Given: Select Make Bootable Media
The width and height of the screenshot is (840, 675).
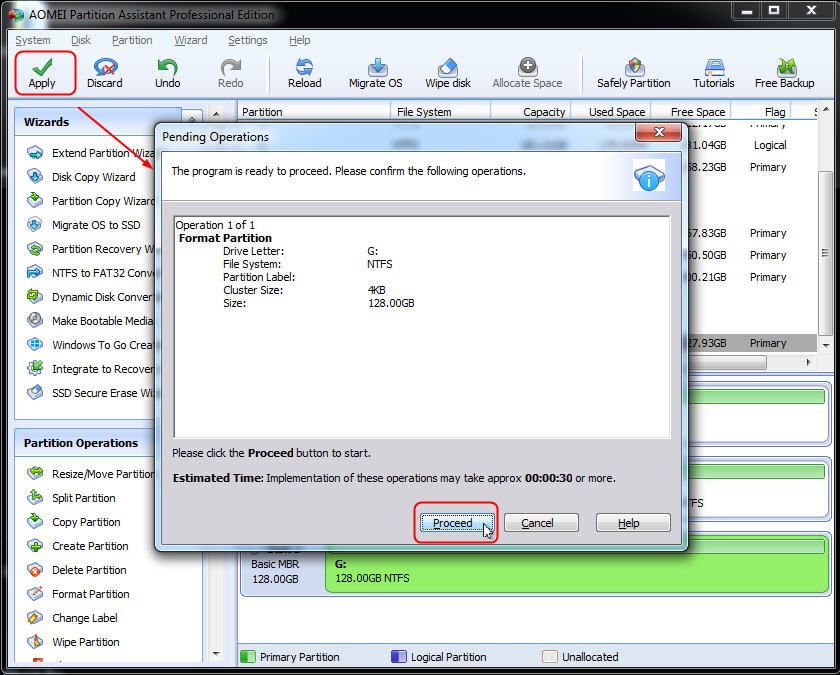Looking at the screenshot, I should pos(91,321).
